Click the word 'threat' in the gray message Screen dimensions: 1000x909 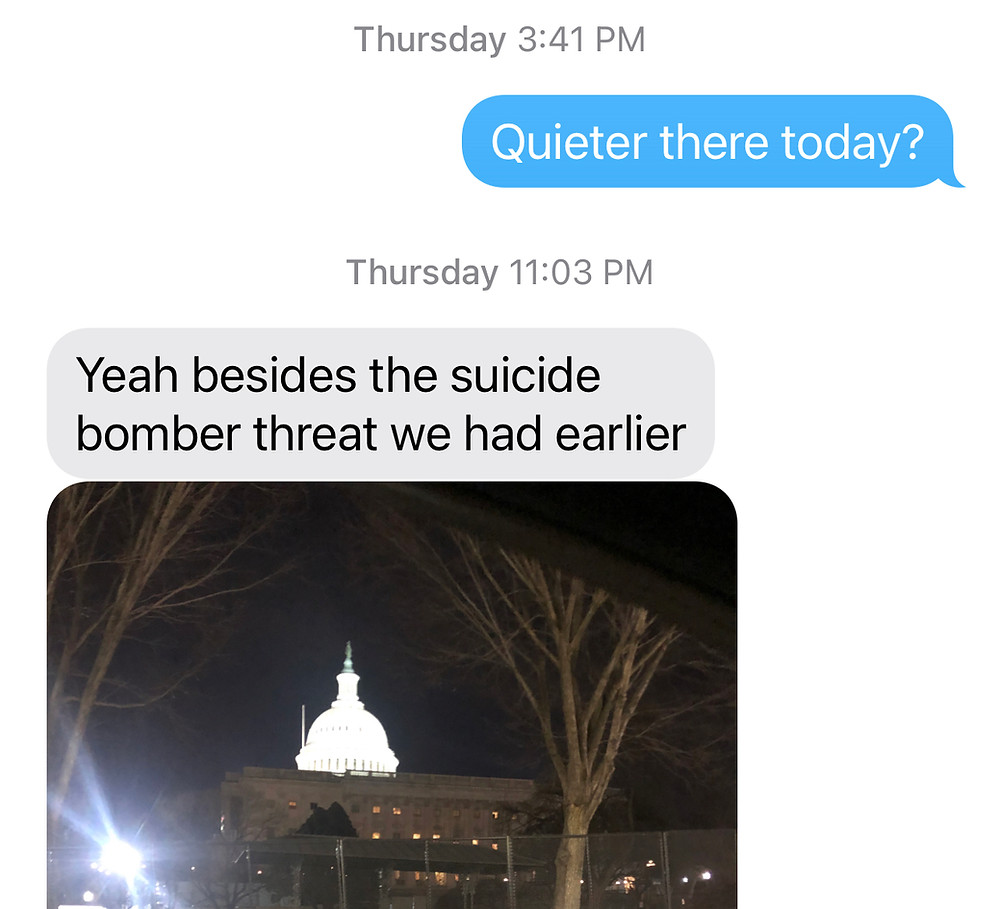(316, 434)
